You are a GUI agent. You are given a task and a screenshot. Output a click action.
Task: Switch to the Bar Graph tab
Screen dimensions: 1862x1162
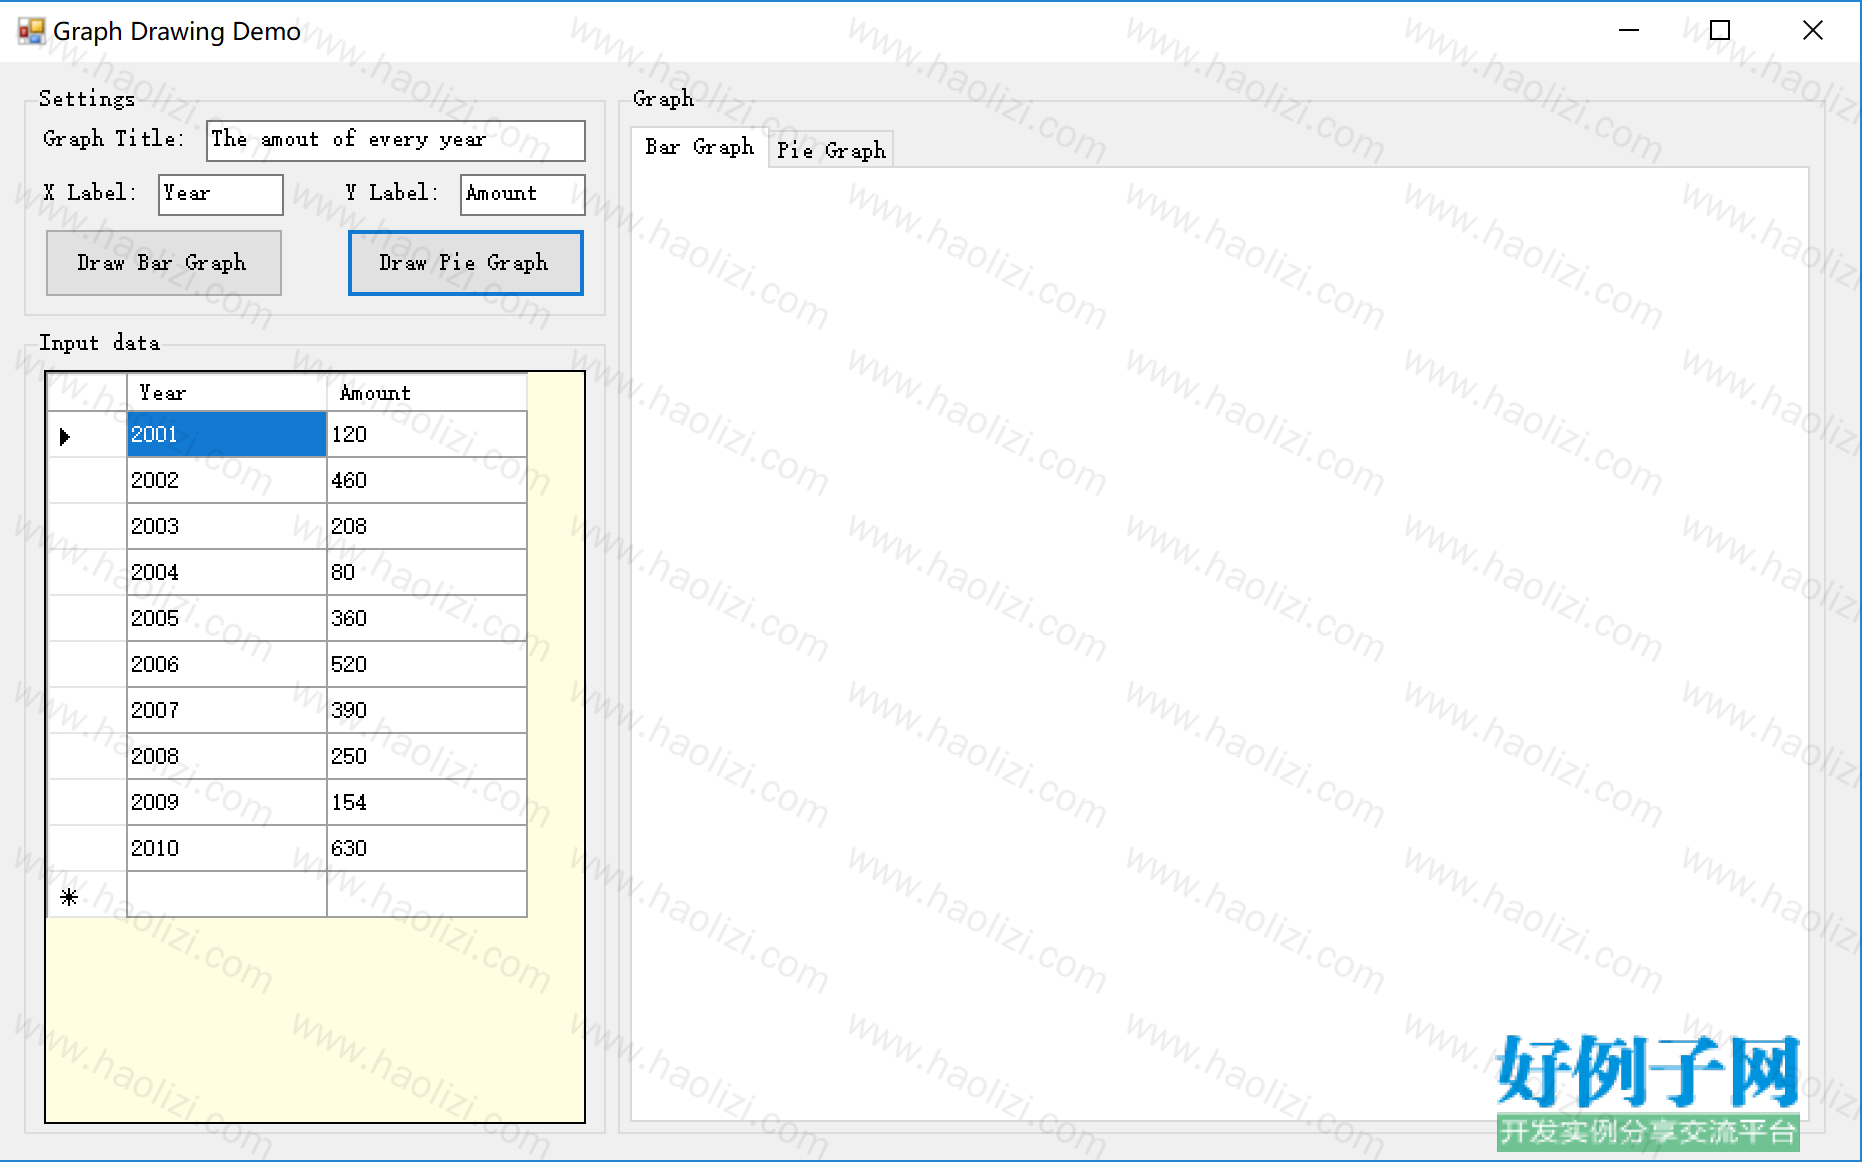click(x=699, y=147)
